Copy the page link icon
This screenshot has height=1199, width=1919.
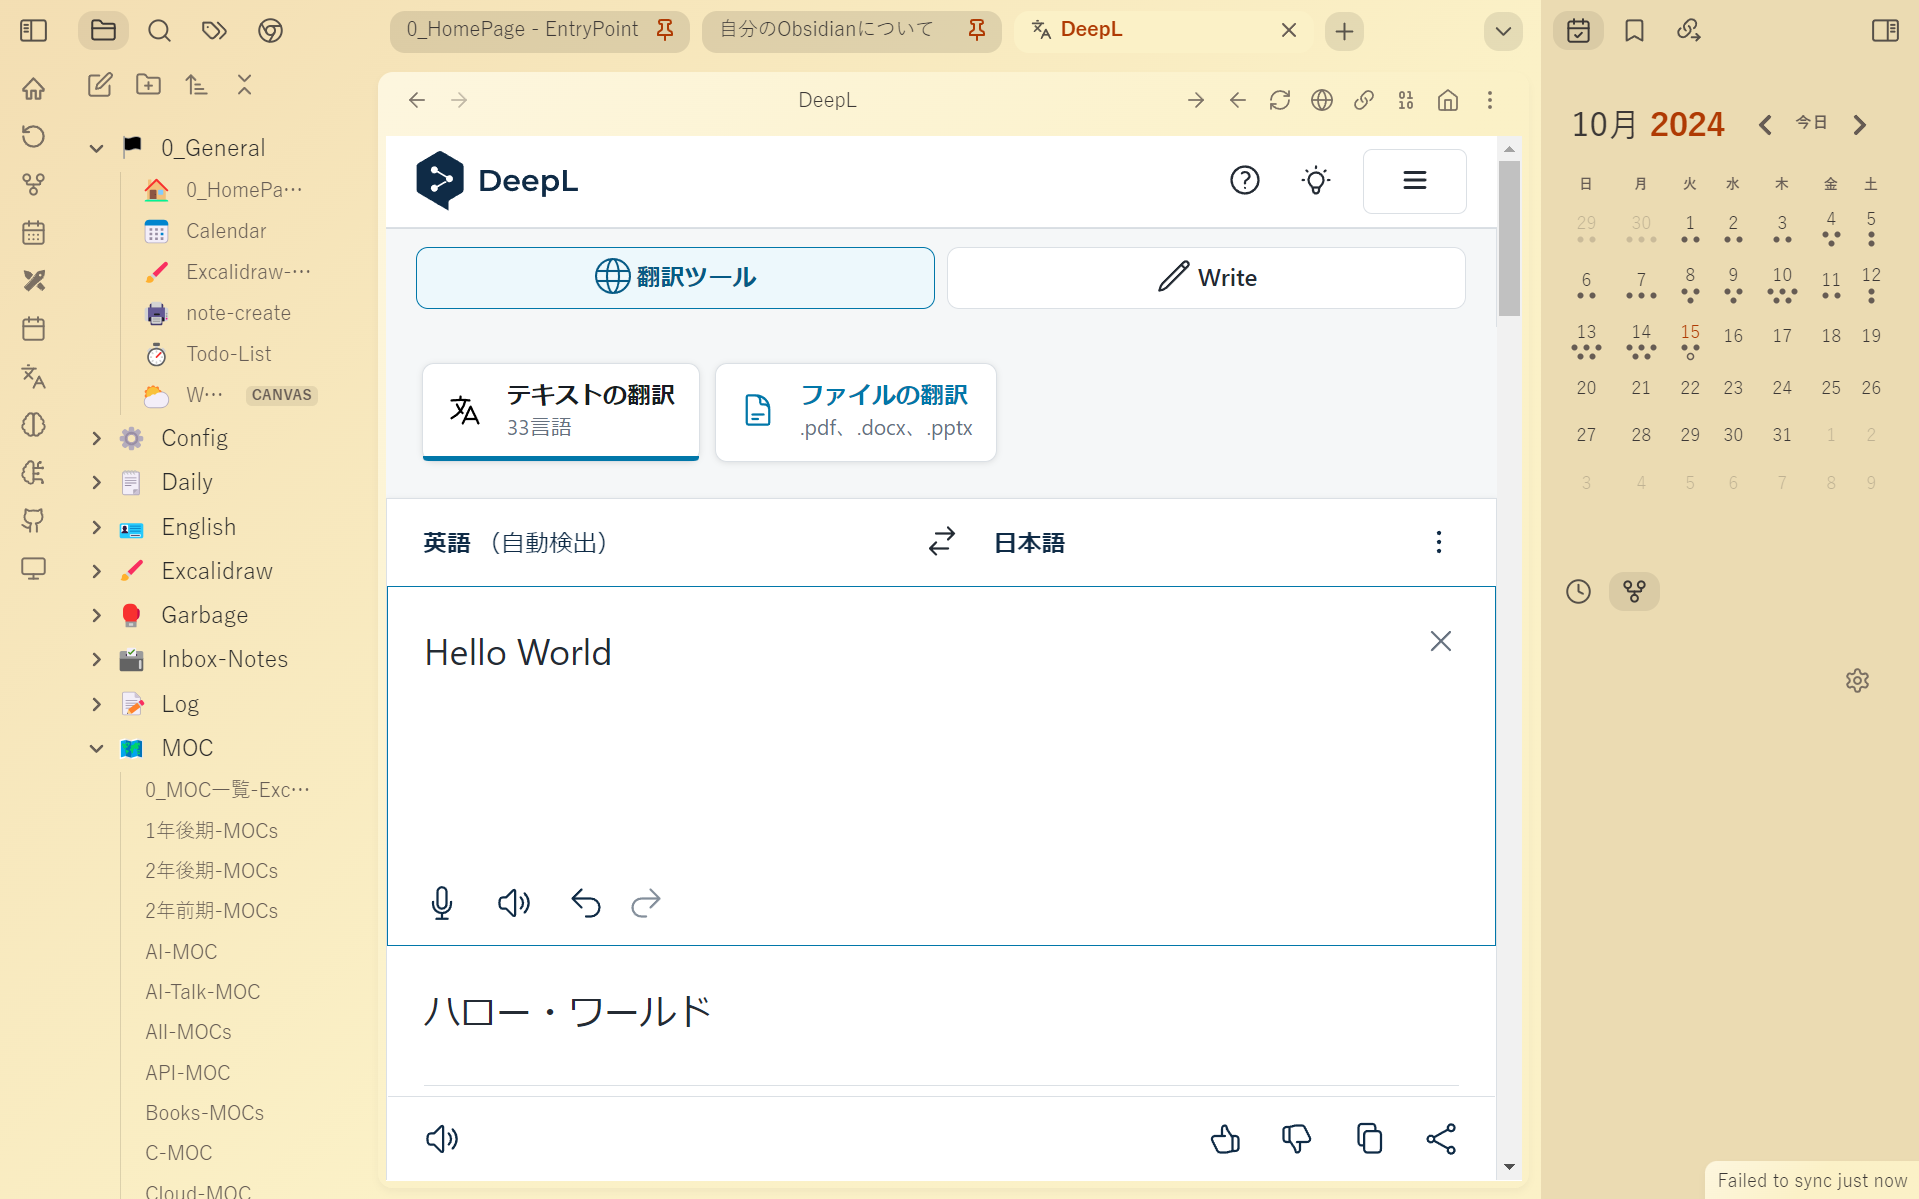point(1364,100)
